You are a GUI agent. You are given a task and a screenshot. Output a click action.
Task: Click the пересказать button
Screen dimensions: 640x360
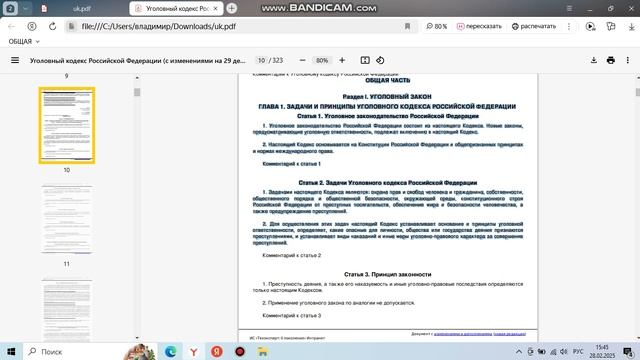pos(479,27)
